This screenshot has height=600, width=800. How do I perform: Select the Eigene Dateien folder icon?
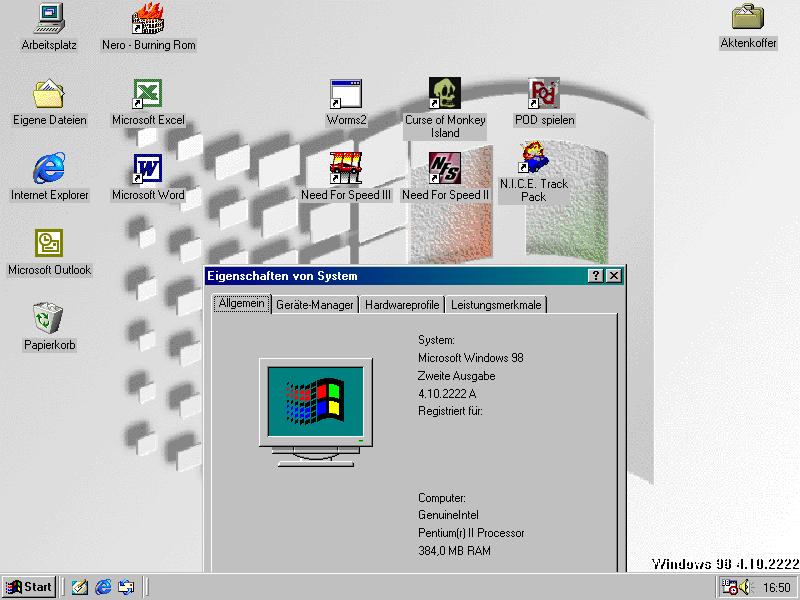click(x=49, y=94)
